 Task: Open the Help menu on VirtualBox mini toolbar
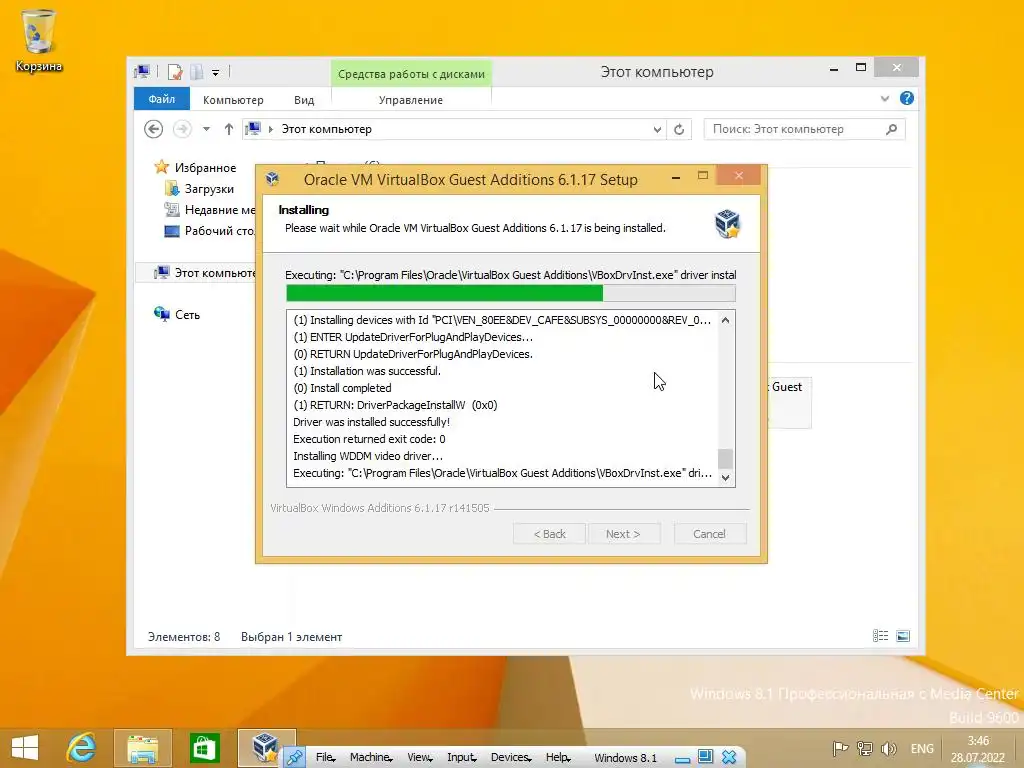558,757
